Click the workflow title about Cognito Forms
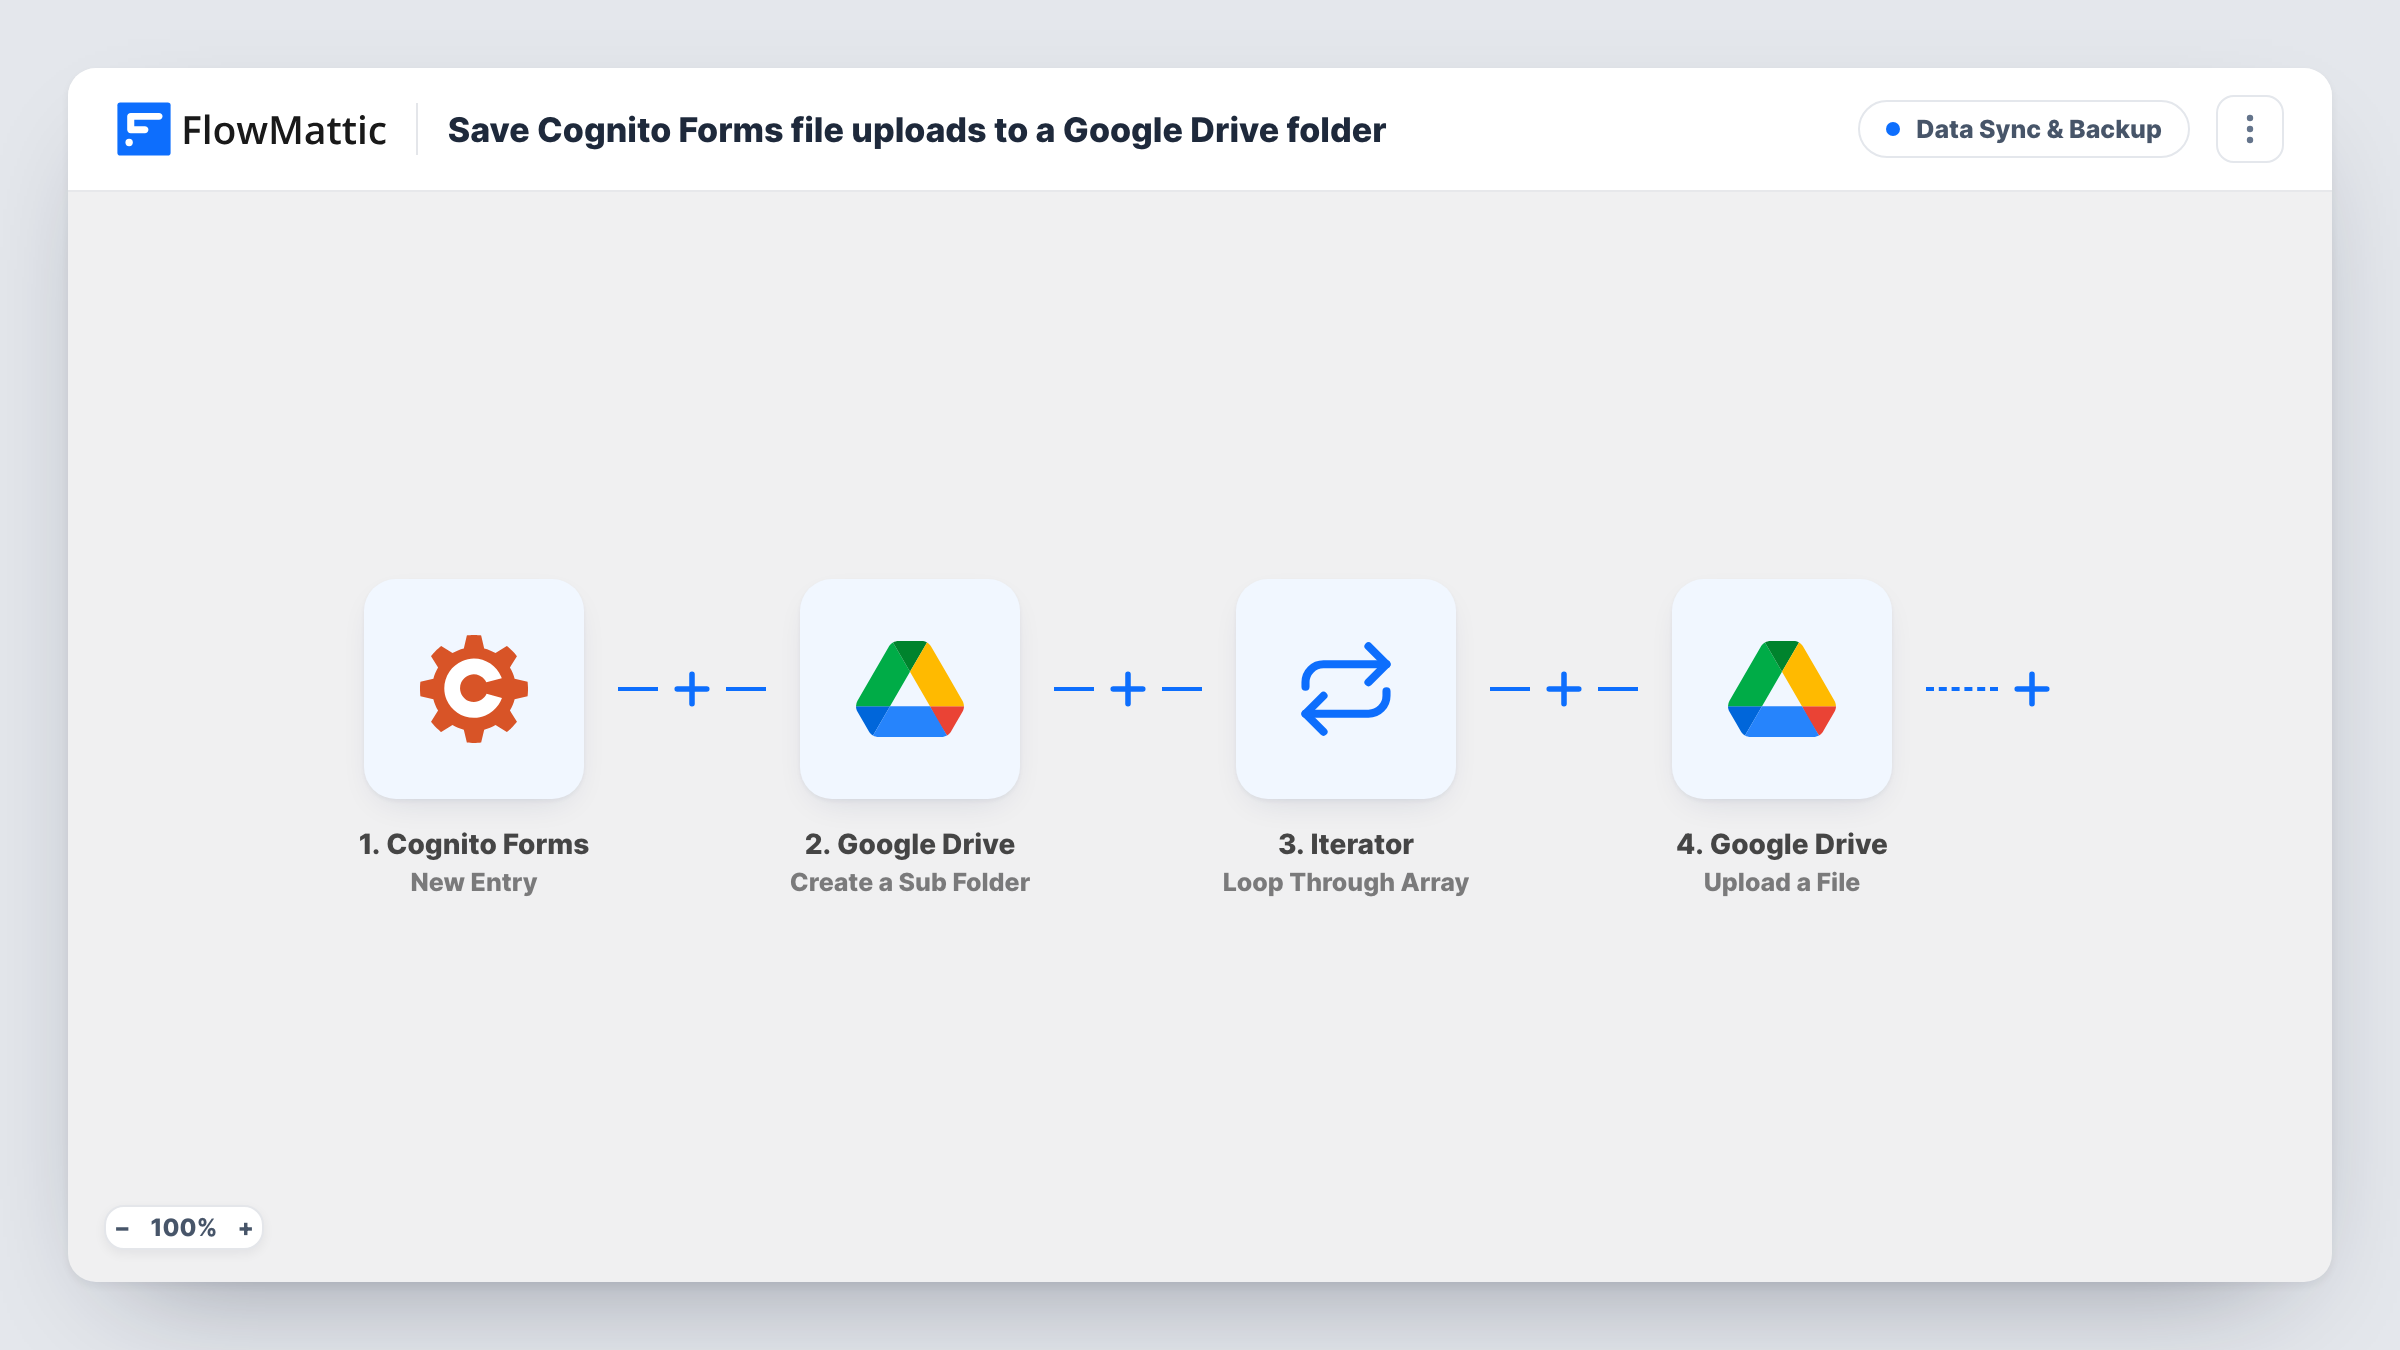This screenshot has width=2400, height=1350. tap(916, 130)
